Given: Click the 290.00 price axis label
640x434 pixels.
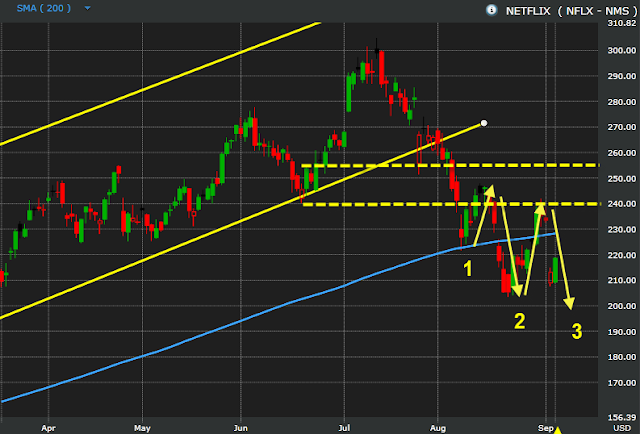Looking at the screenshot, I should (x=622, y=76).
